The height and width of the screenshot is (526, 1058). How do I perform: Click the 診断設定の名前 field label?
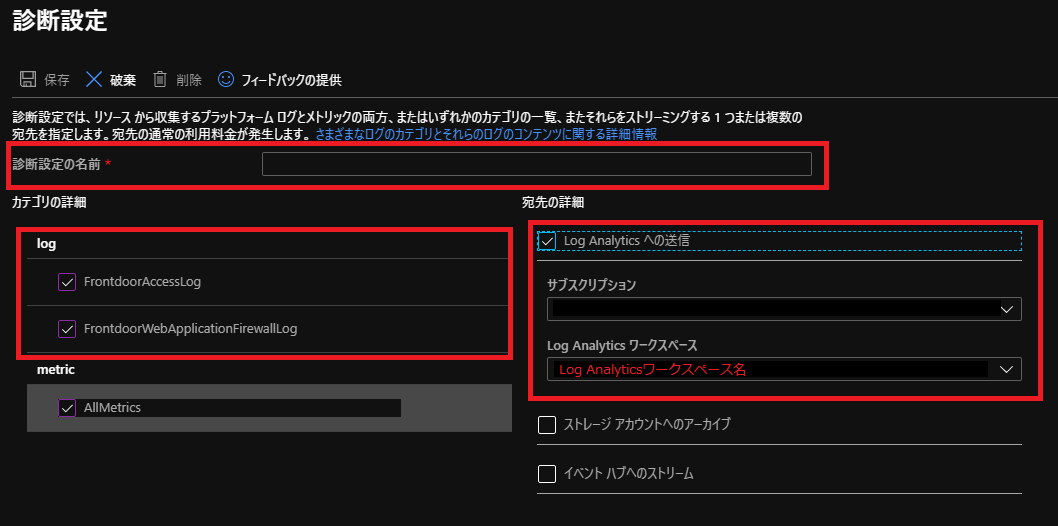point(57,164)
